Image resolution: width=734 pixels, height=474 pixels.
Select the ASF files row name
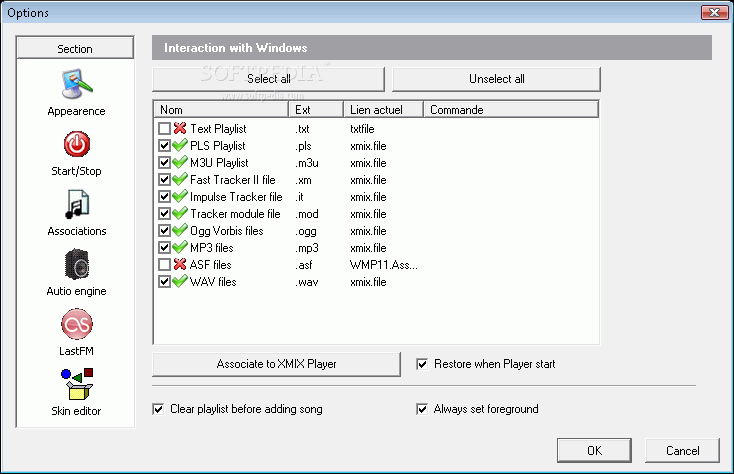[211, 265]
